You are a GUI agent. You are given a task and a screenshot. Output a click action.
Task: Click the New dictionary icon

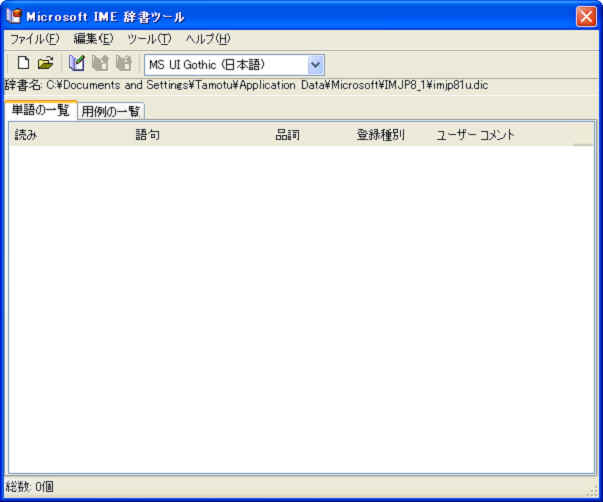pos(23,64)
